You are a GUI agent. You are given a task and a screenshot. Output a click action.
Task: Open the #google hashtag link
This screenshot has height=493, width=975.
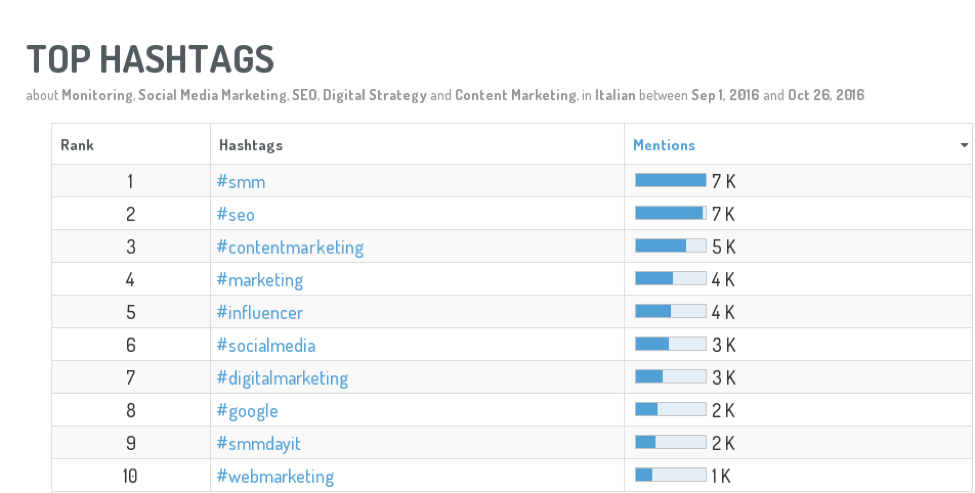(x=247, y=412)
